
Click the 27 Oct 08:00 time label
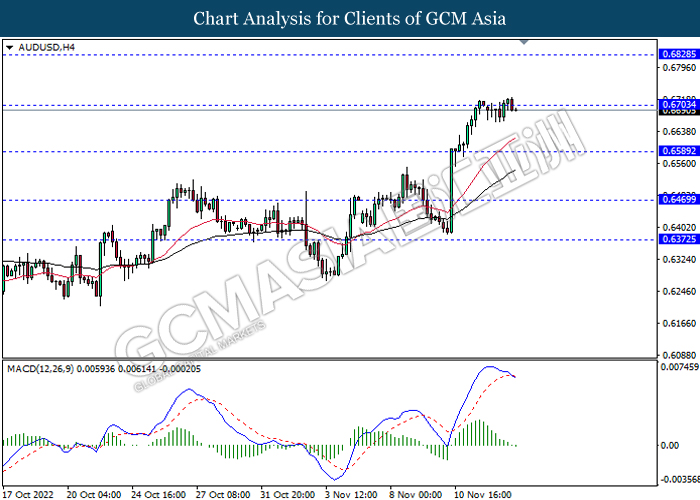pyautogui.click(x=223, y=495)
